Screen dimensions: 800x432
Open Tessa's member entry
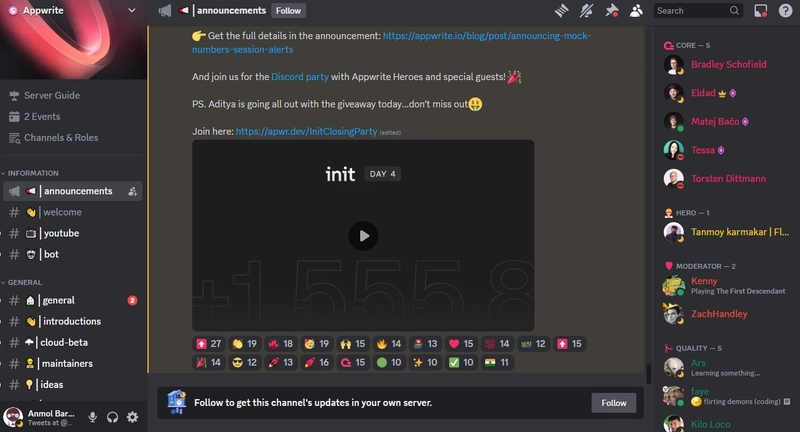click(x=728, y=150)
